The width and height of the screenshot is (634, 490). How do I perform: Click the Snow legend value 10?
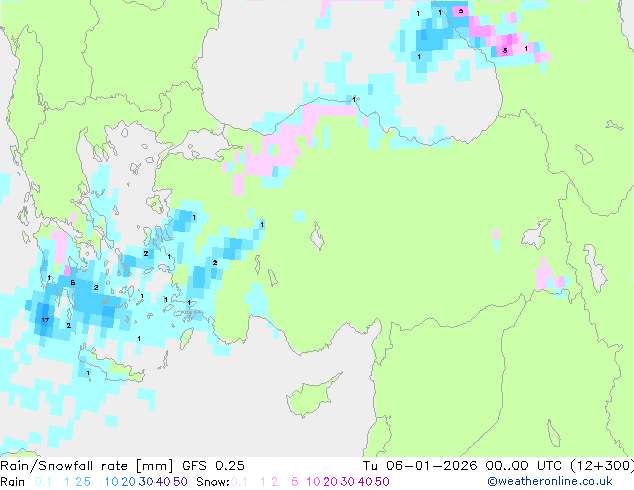(x=313, y=482)
